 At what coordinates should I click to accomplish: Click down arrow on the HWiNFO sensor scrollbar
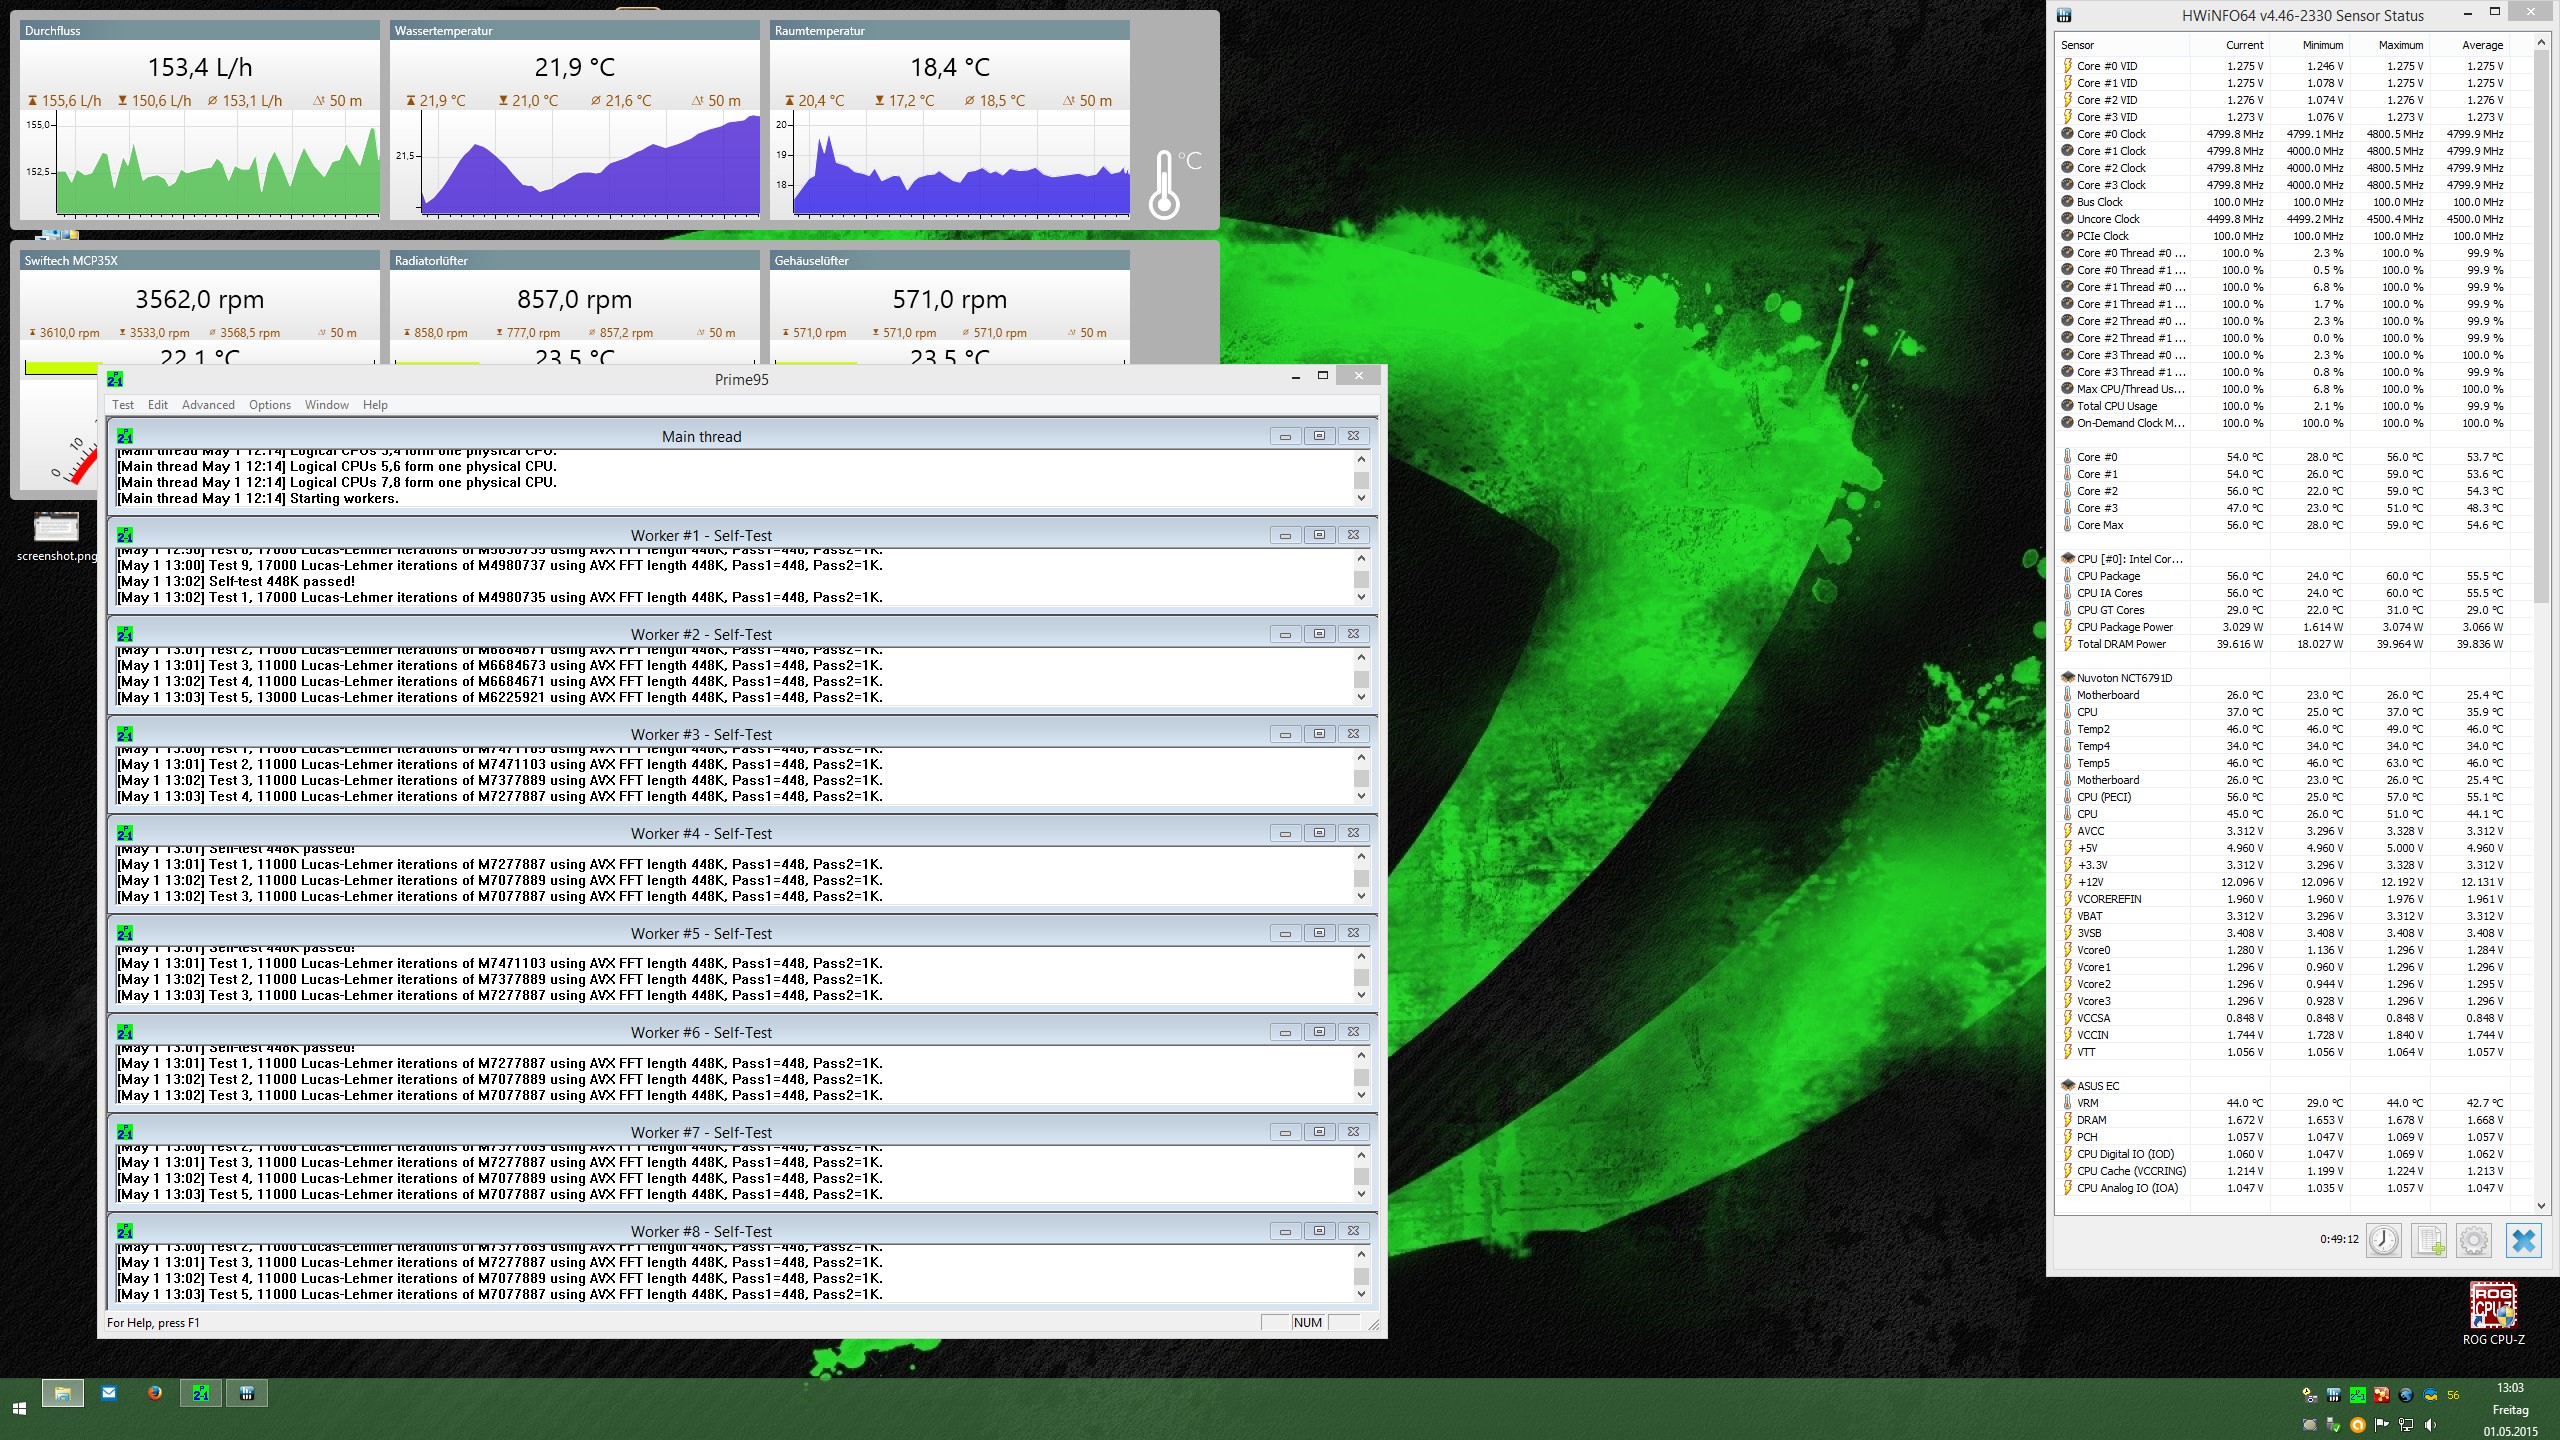[2541, 1205]
